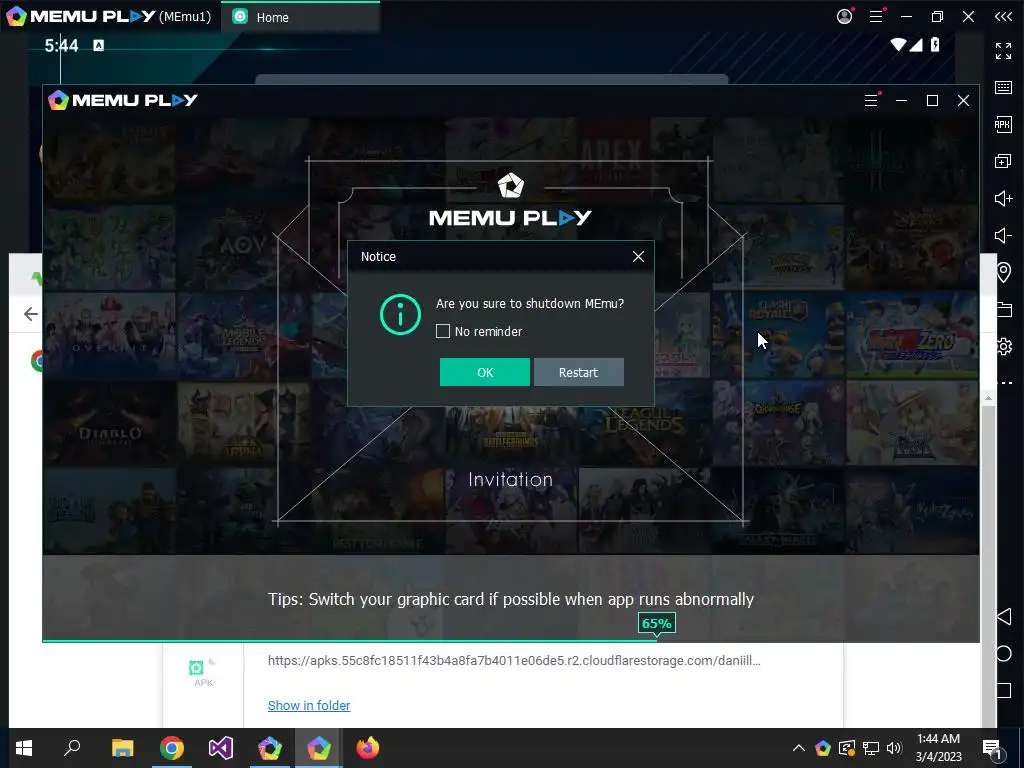Screen dimensions: 1024x768
Task: Click the Show in folder link
Action: tap(309, 705)
